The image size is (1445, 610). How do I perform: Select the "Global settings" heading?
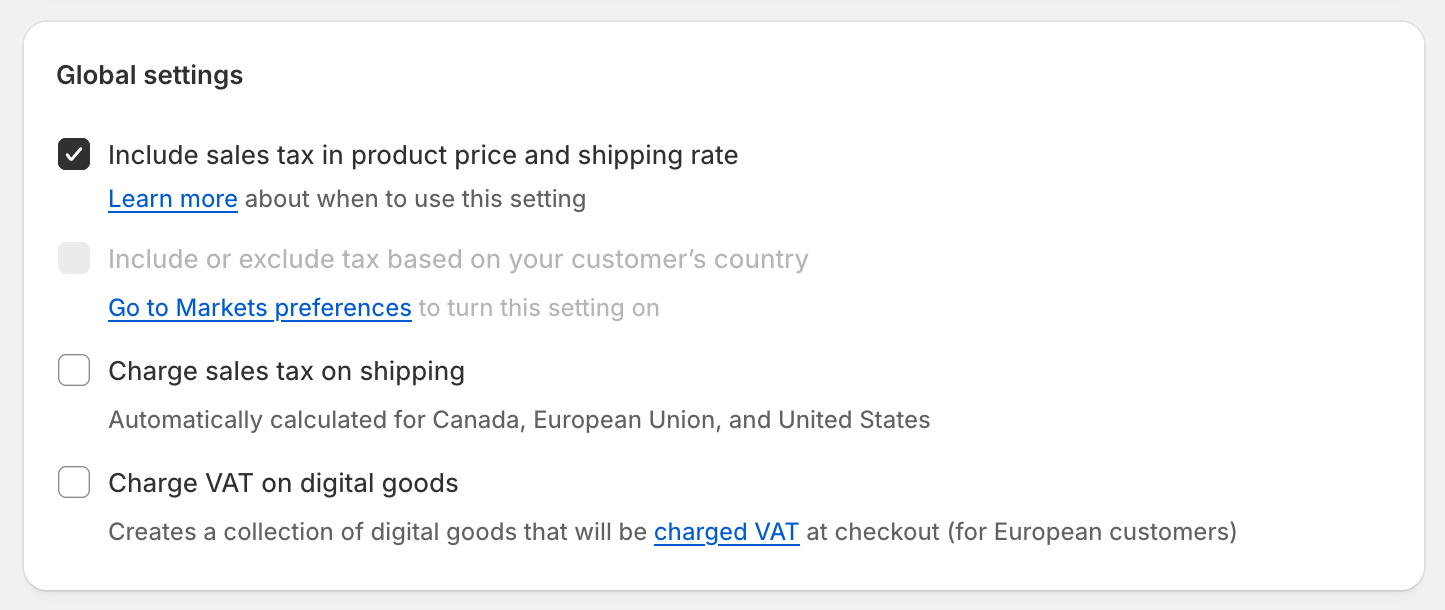pyautogui.click(x=150, y=75)
